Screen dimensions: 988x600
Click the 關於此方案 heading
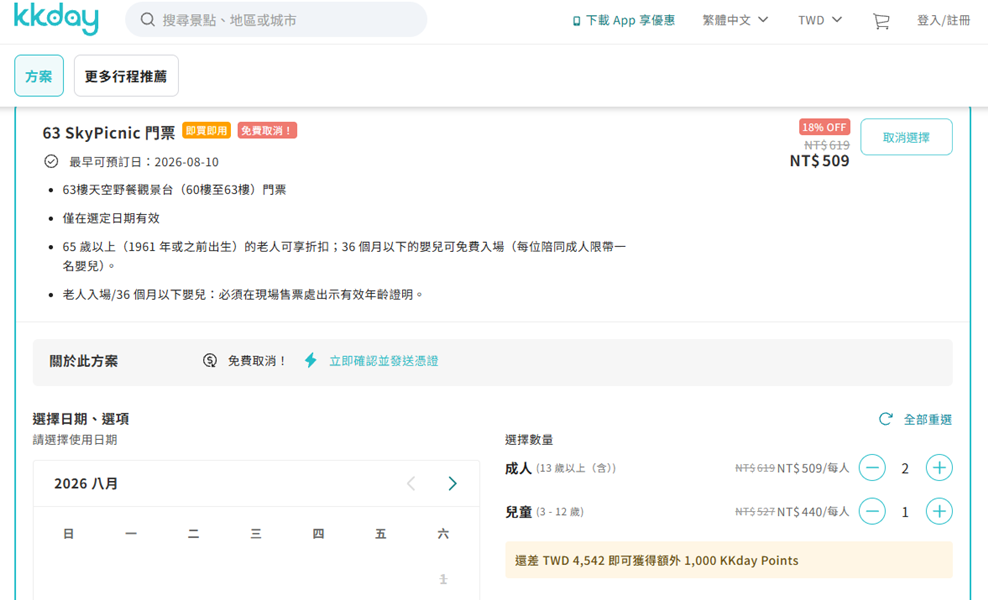click(84, 361)
